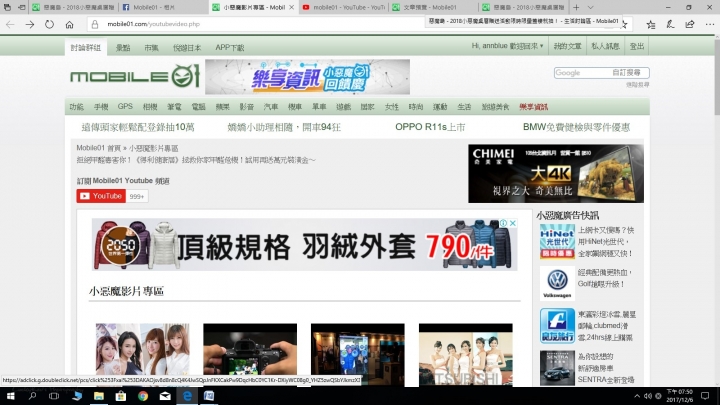Open the browser home page icon
Screen dimensions: 720x405
tap(69, 24)
